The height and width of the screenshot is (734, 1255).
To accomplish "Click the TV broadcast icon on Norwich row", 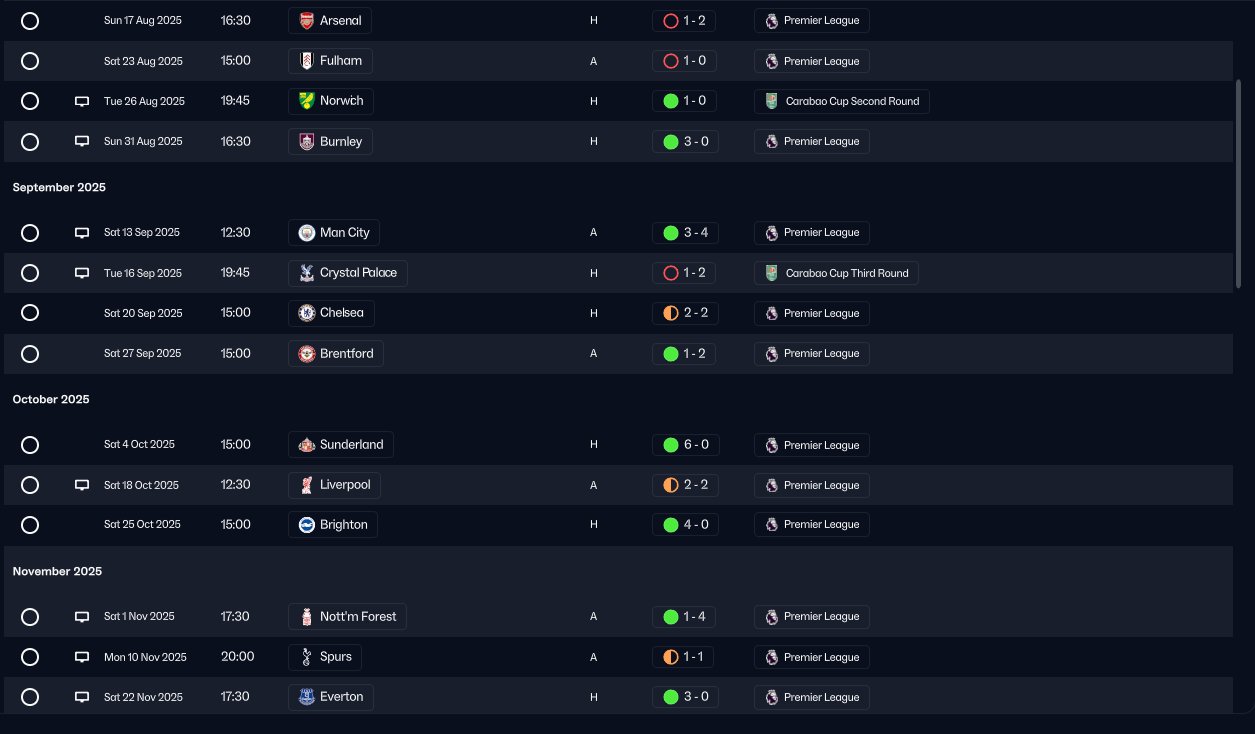I will pos(82,101).
